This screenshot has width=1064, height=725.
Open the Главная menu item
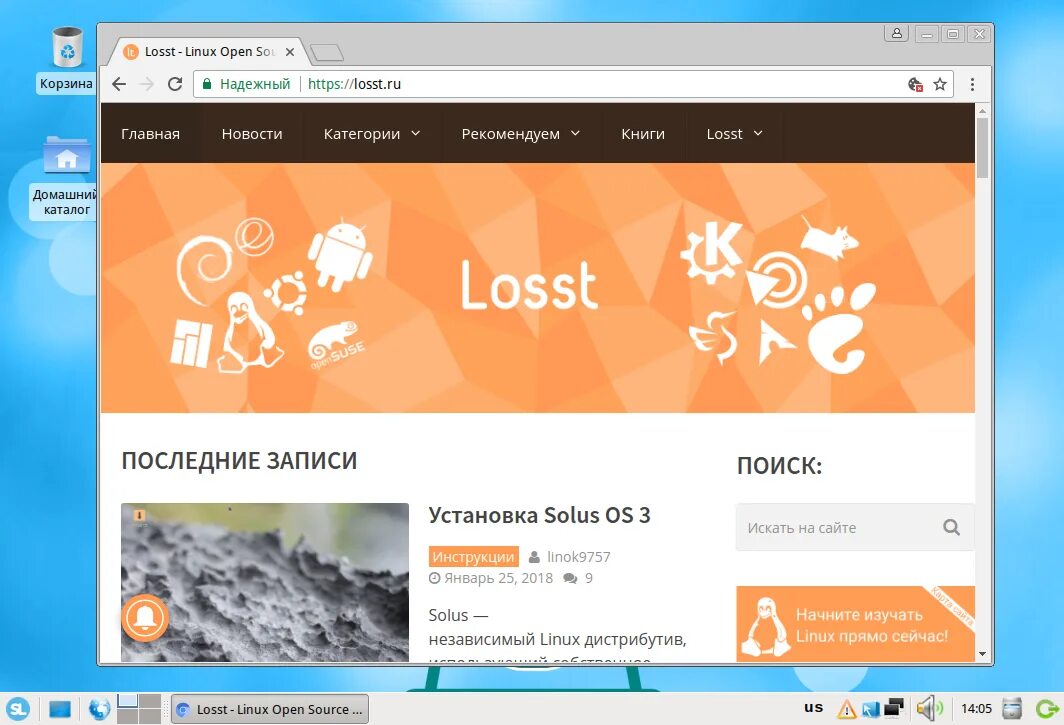point(151,134)
